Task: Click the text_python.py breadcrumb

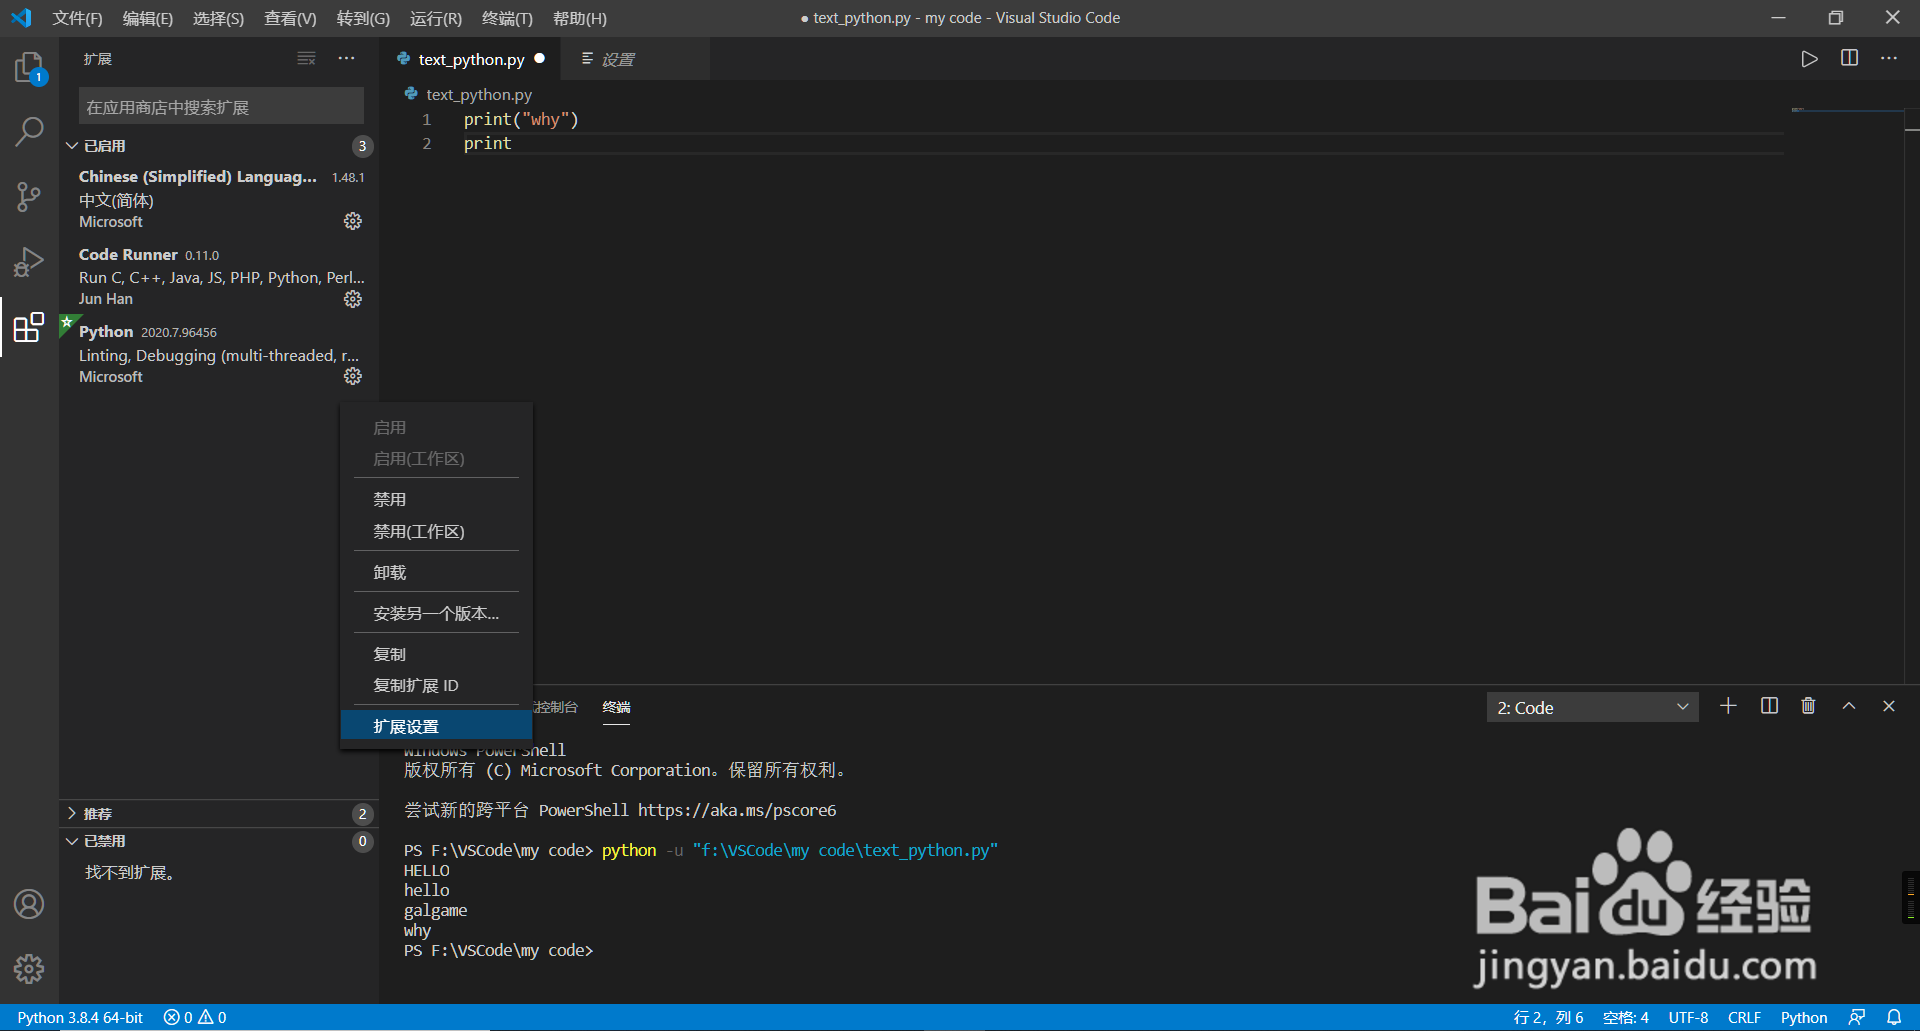Action: pyautogui.click(x=478, y=94)
